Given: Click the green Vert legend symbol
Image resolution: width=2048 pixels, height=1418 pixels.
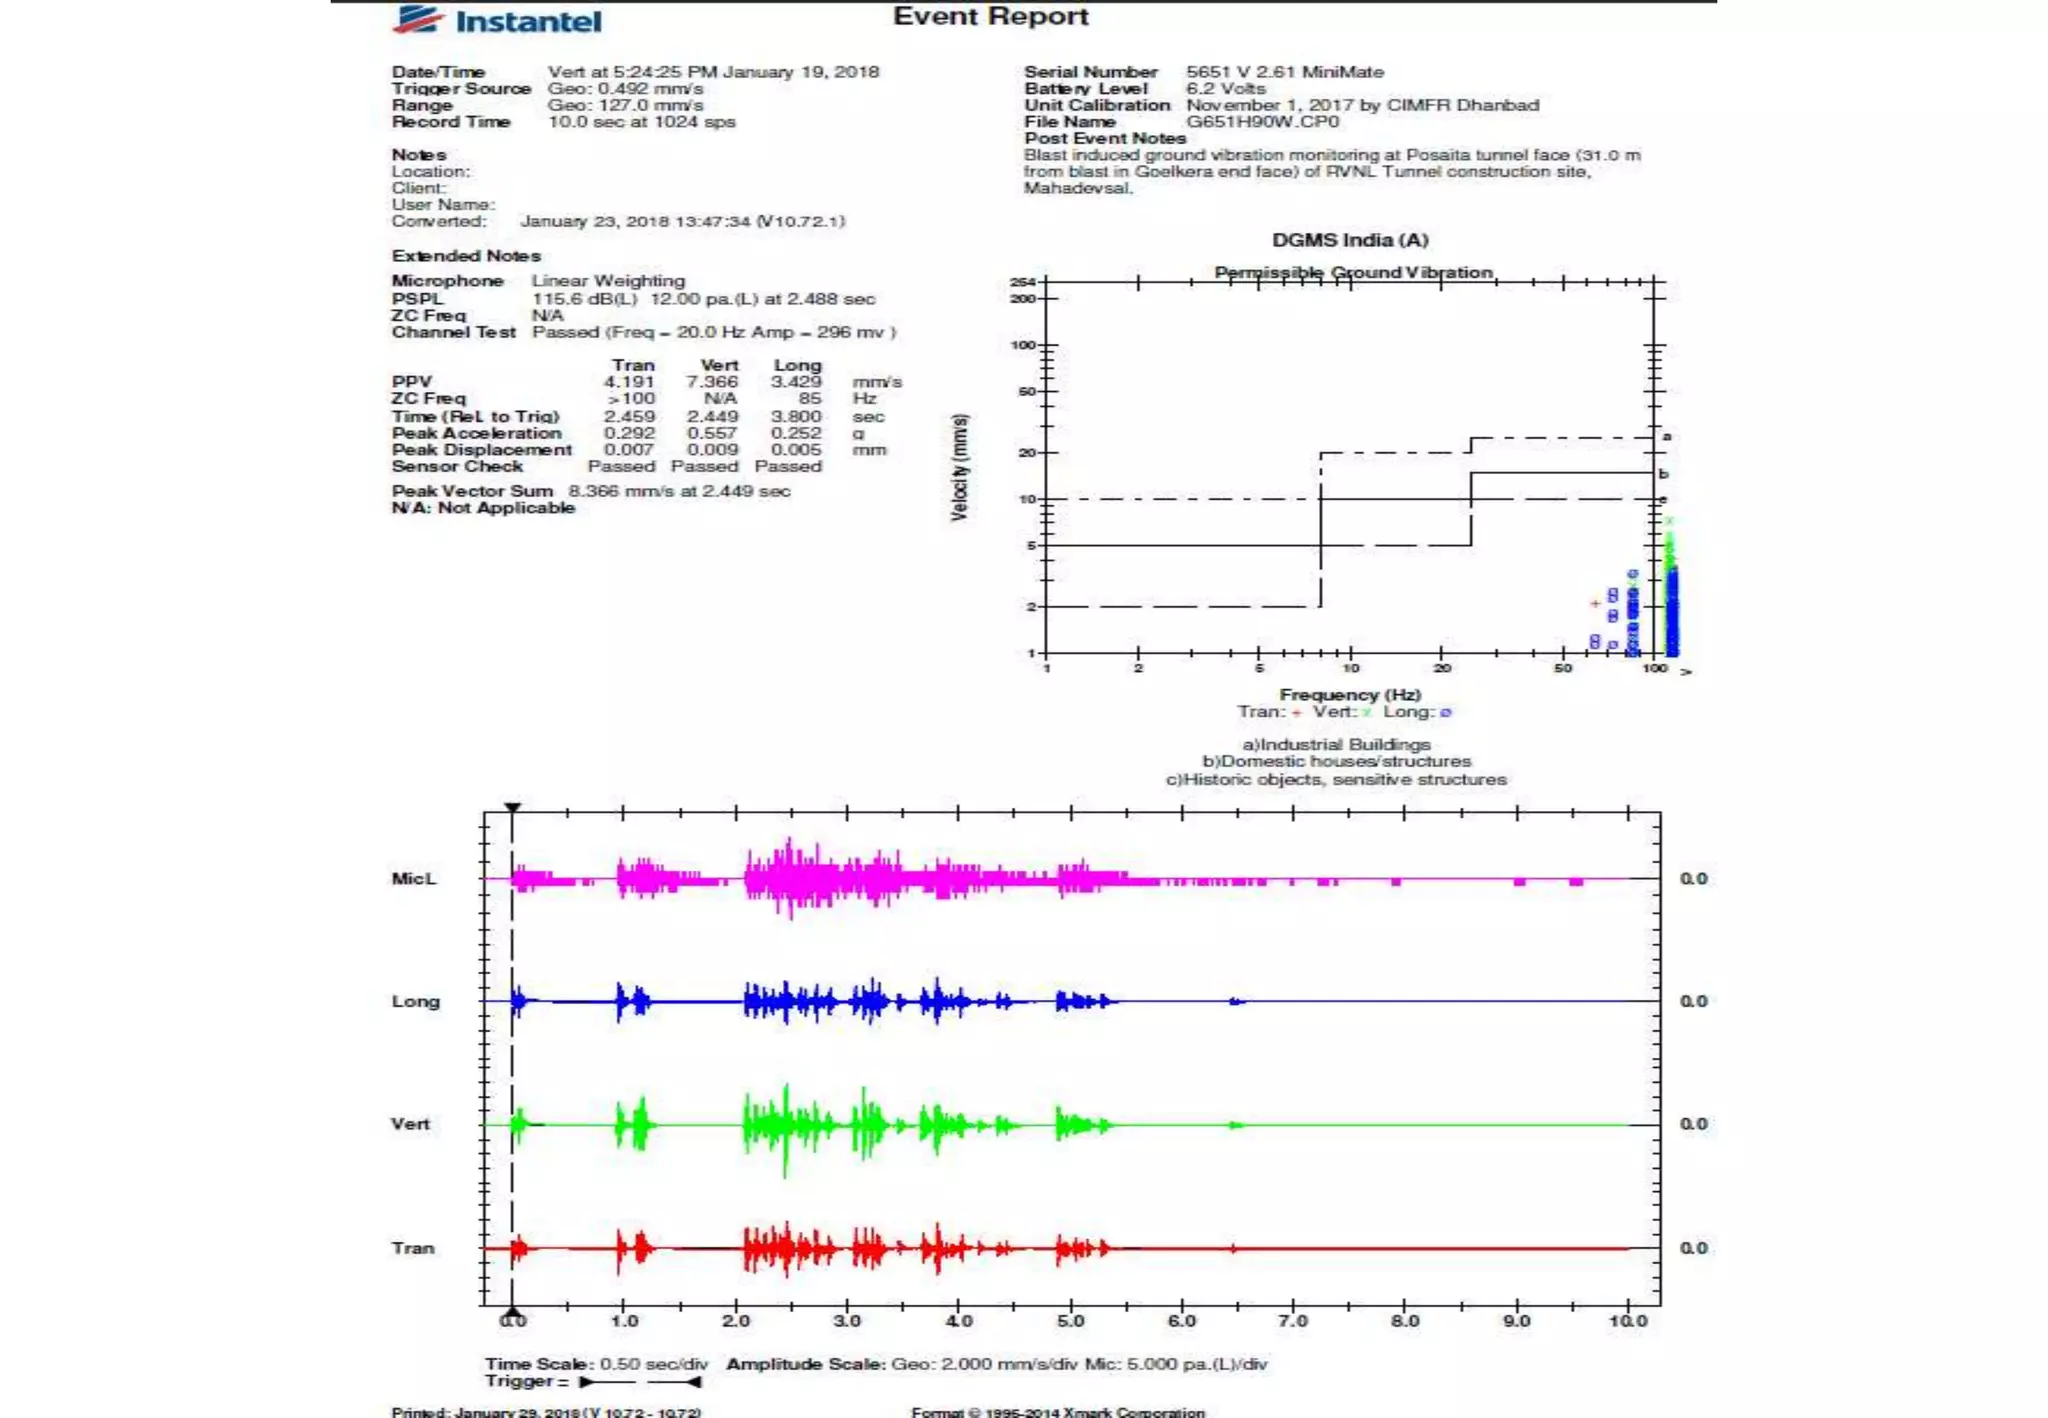Looking at the screenshot, I should coord(1367,713).
